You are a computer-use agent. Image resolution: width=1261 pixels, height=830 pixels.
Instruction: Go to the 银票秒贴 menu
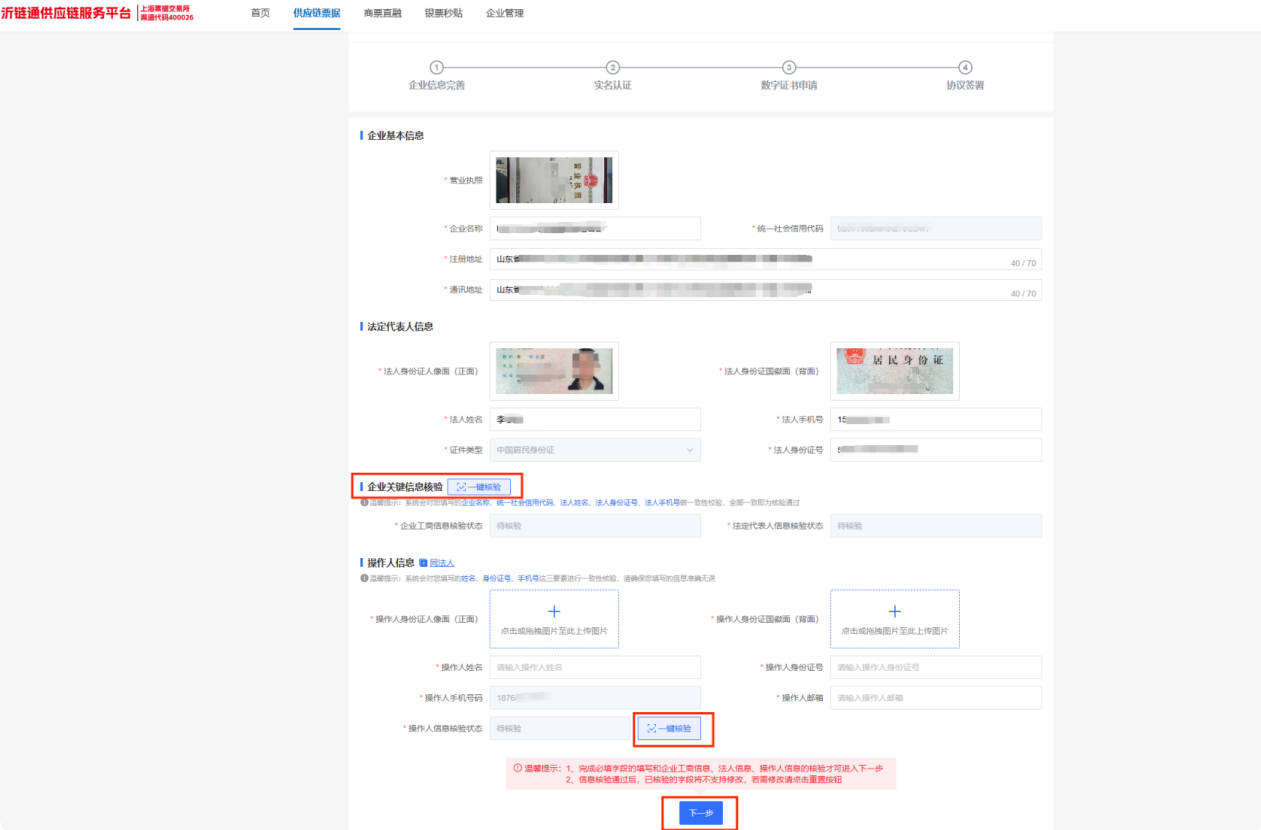pyautogui.click(x=444, y=13)
